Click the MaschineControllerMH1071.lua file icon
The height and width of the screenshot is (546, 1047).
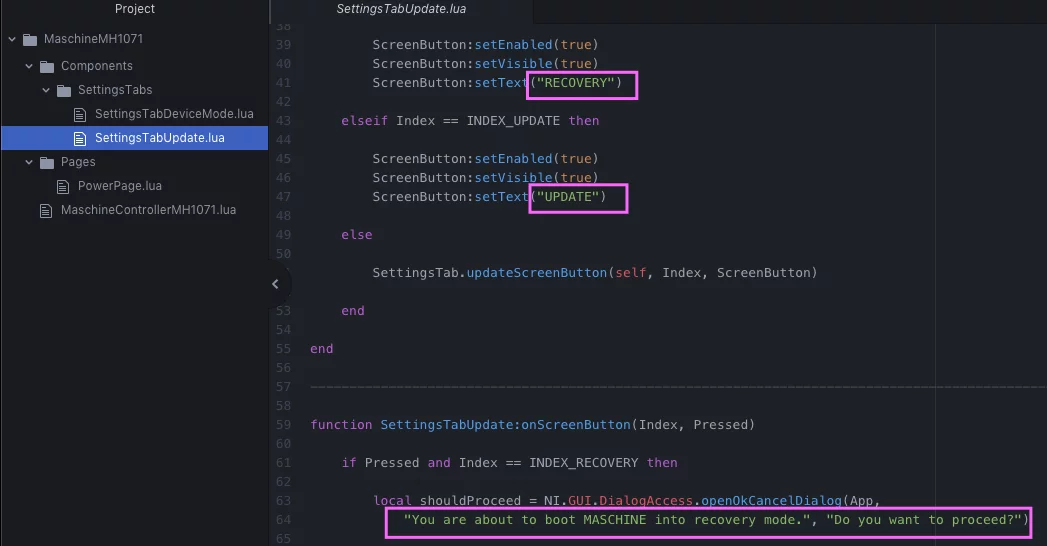46,211
